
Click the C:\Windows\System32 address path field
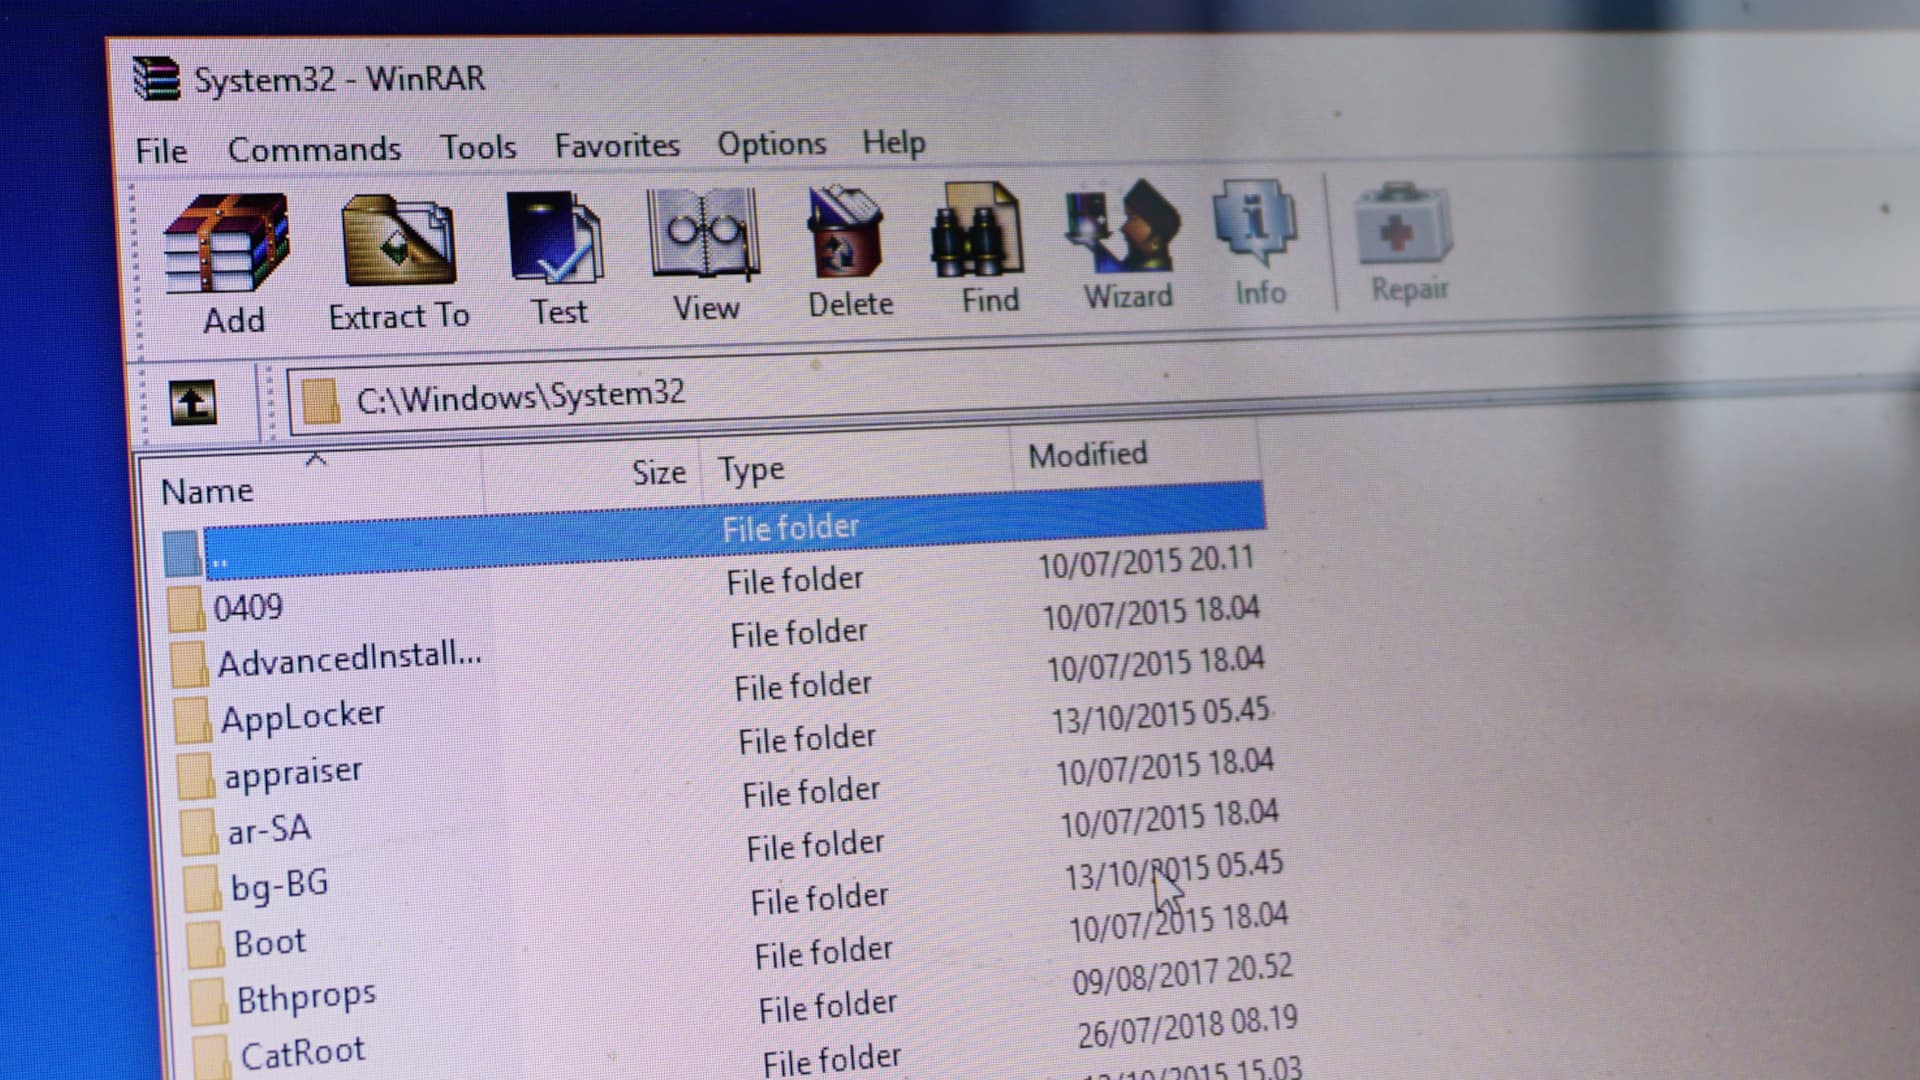pyautogui.click(x=520, y=394)
